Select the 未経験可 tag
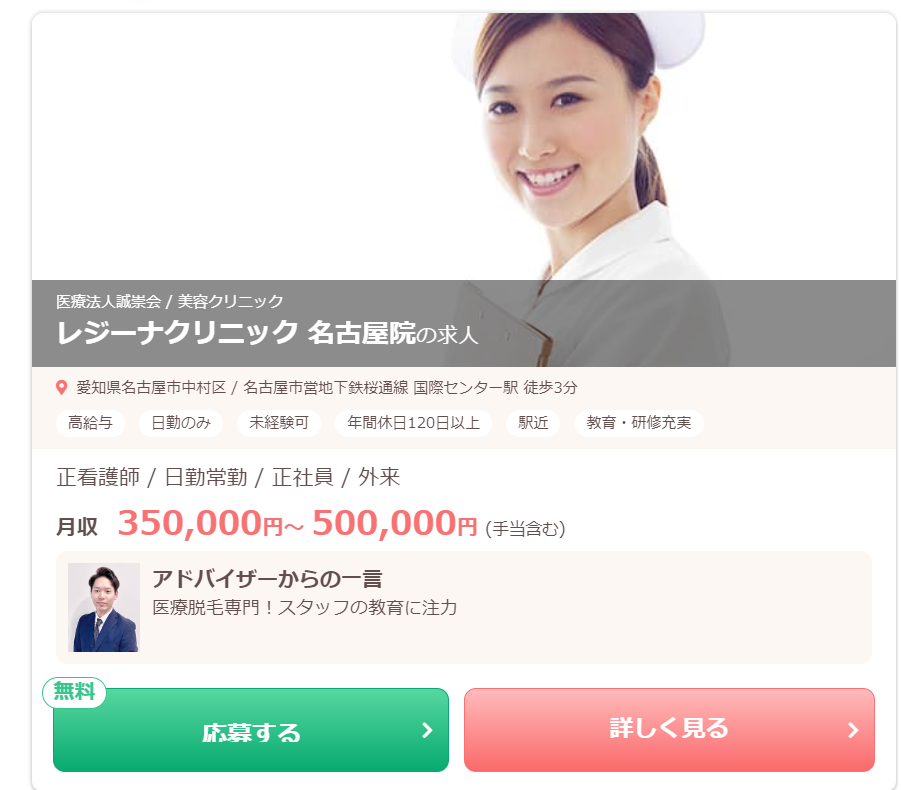This screenshot has height=790, width=901. point(279,423)
